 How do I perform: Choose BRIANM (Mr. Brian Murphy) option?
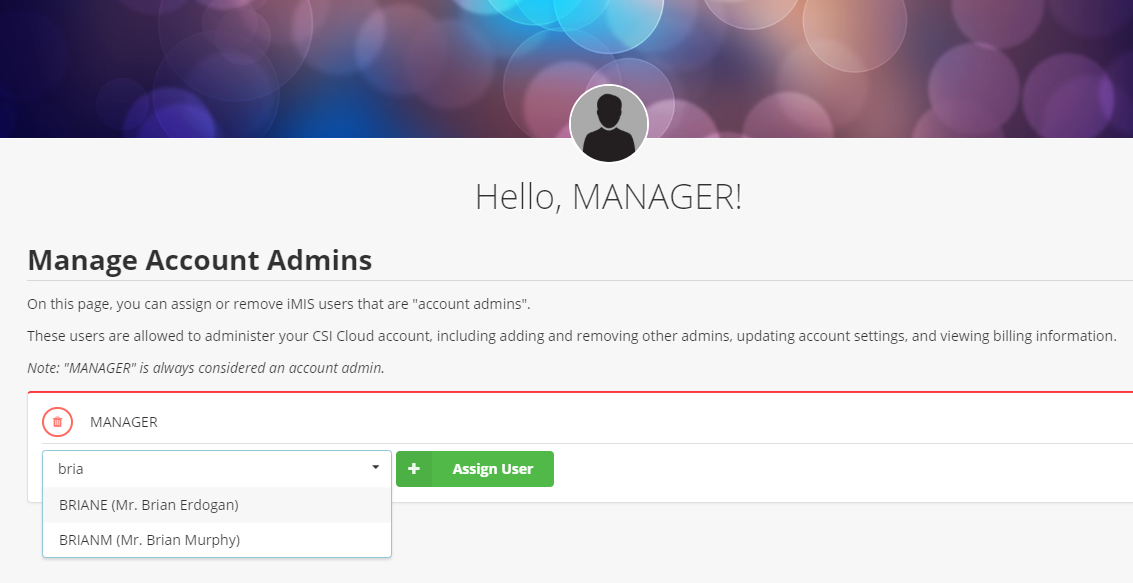pos(149,540)
